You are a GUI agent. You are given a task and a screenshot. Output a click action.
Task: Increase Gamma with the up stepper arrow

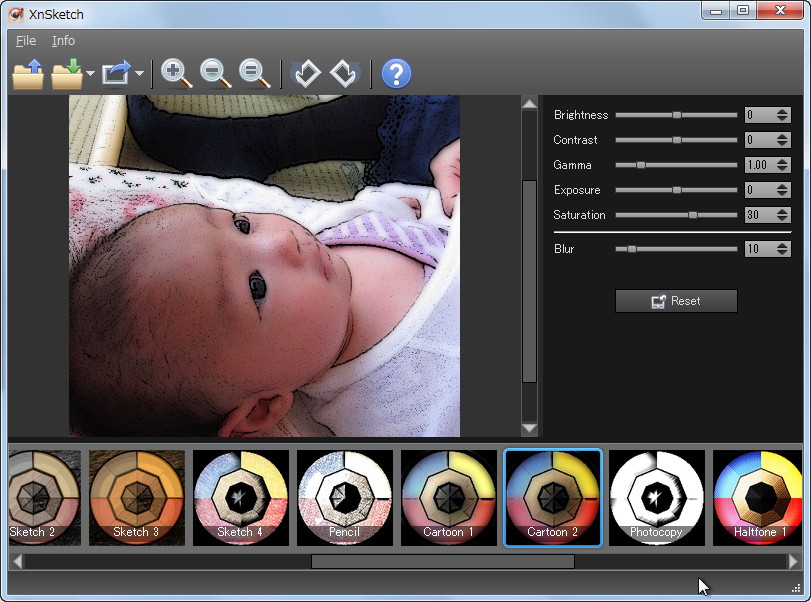point(782,161)
